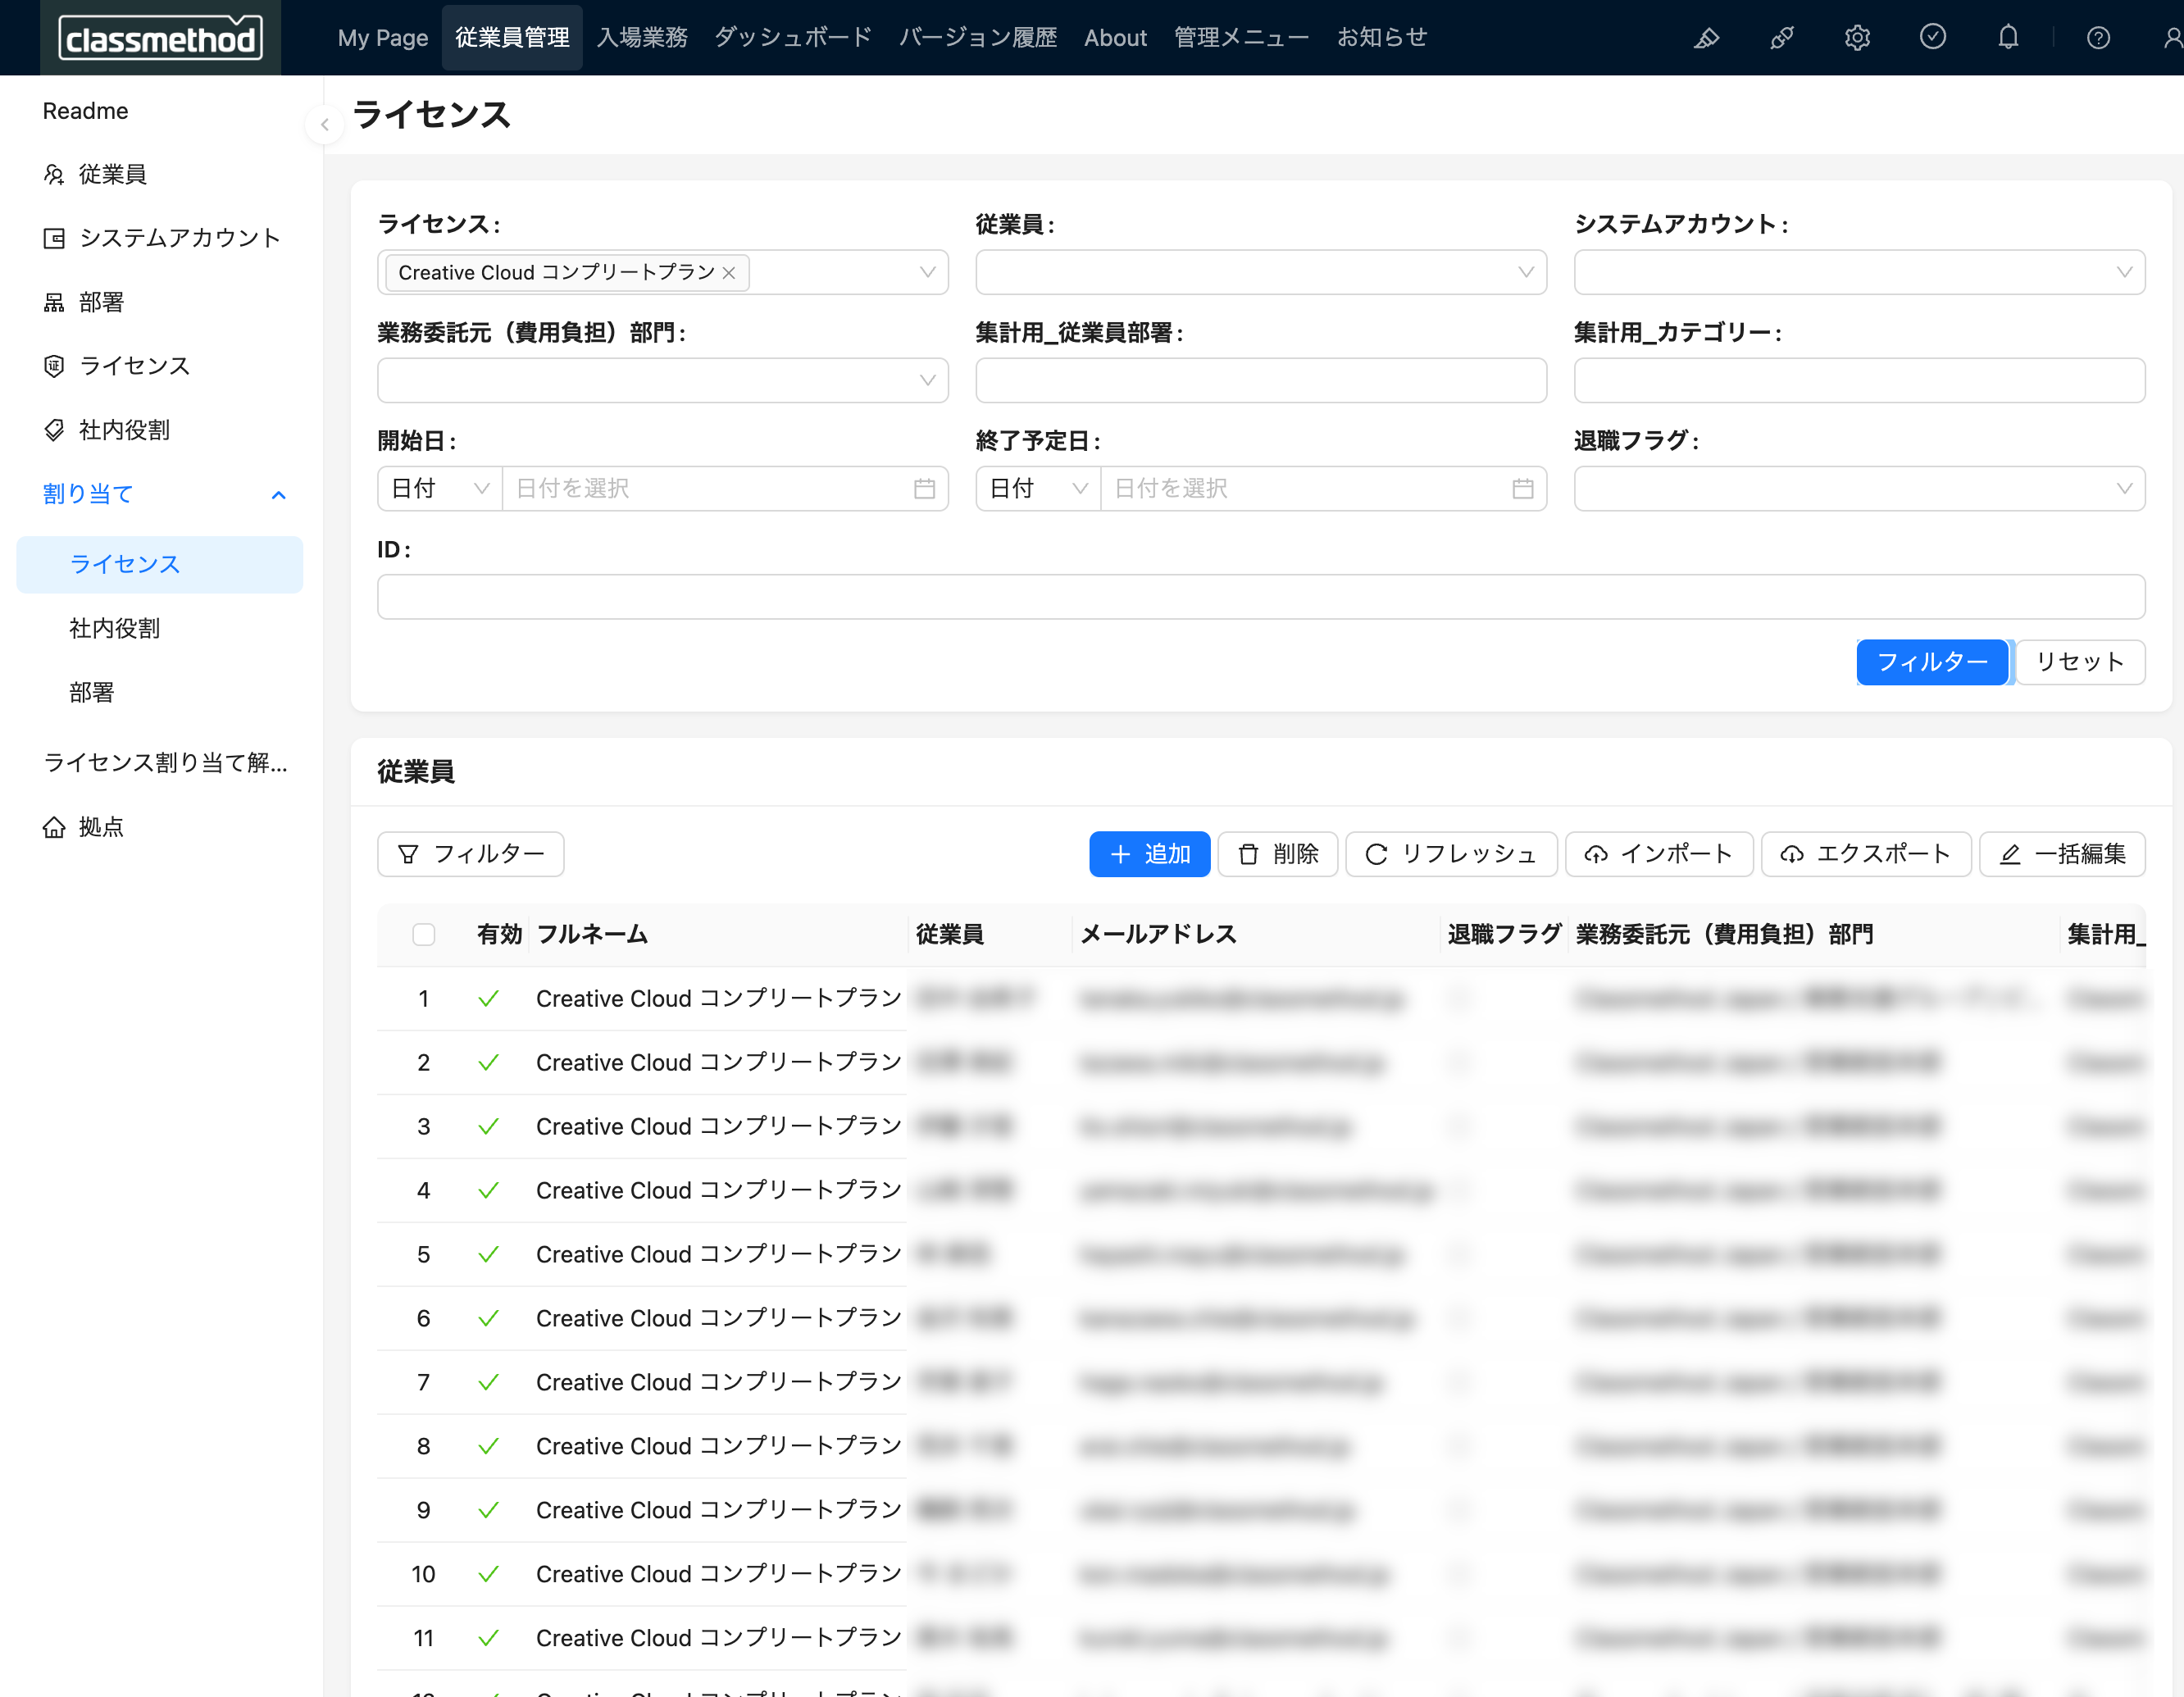The image size is (2184, 1697).
Task: Collapse the 割り当て sidebar section
Action: pyautogui.click(x=279, y=495)
